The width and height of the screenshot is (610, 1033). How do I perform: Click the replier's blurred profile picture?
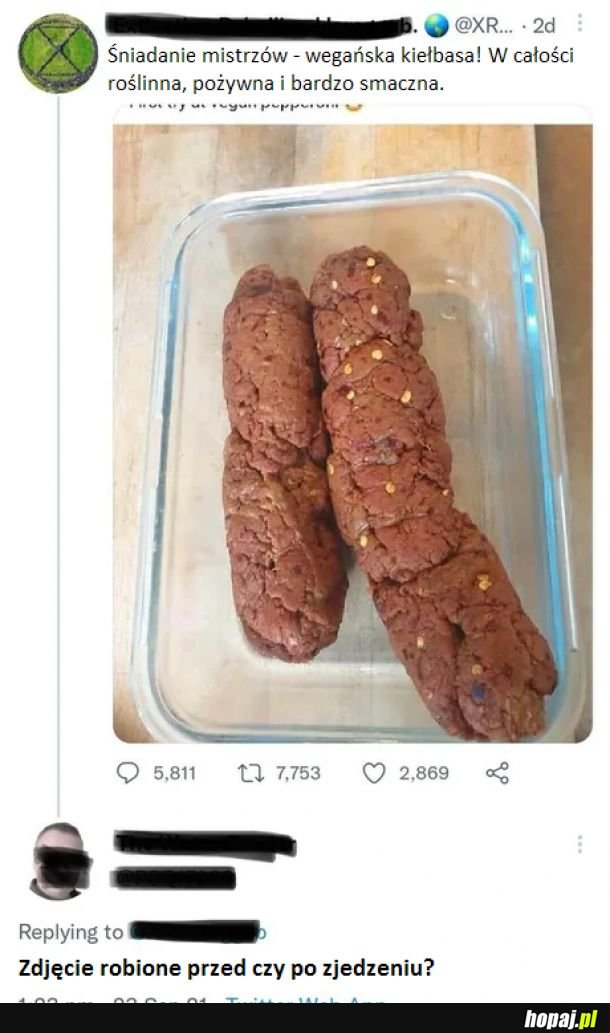[x=59, y=860]
